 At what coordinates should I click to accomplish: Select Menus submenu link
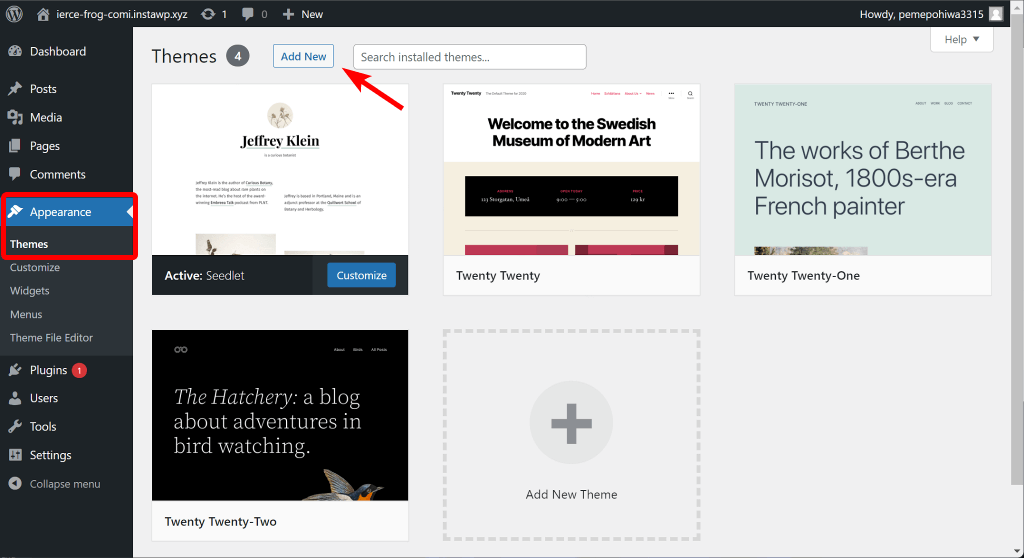pos(26,314)
